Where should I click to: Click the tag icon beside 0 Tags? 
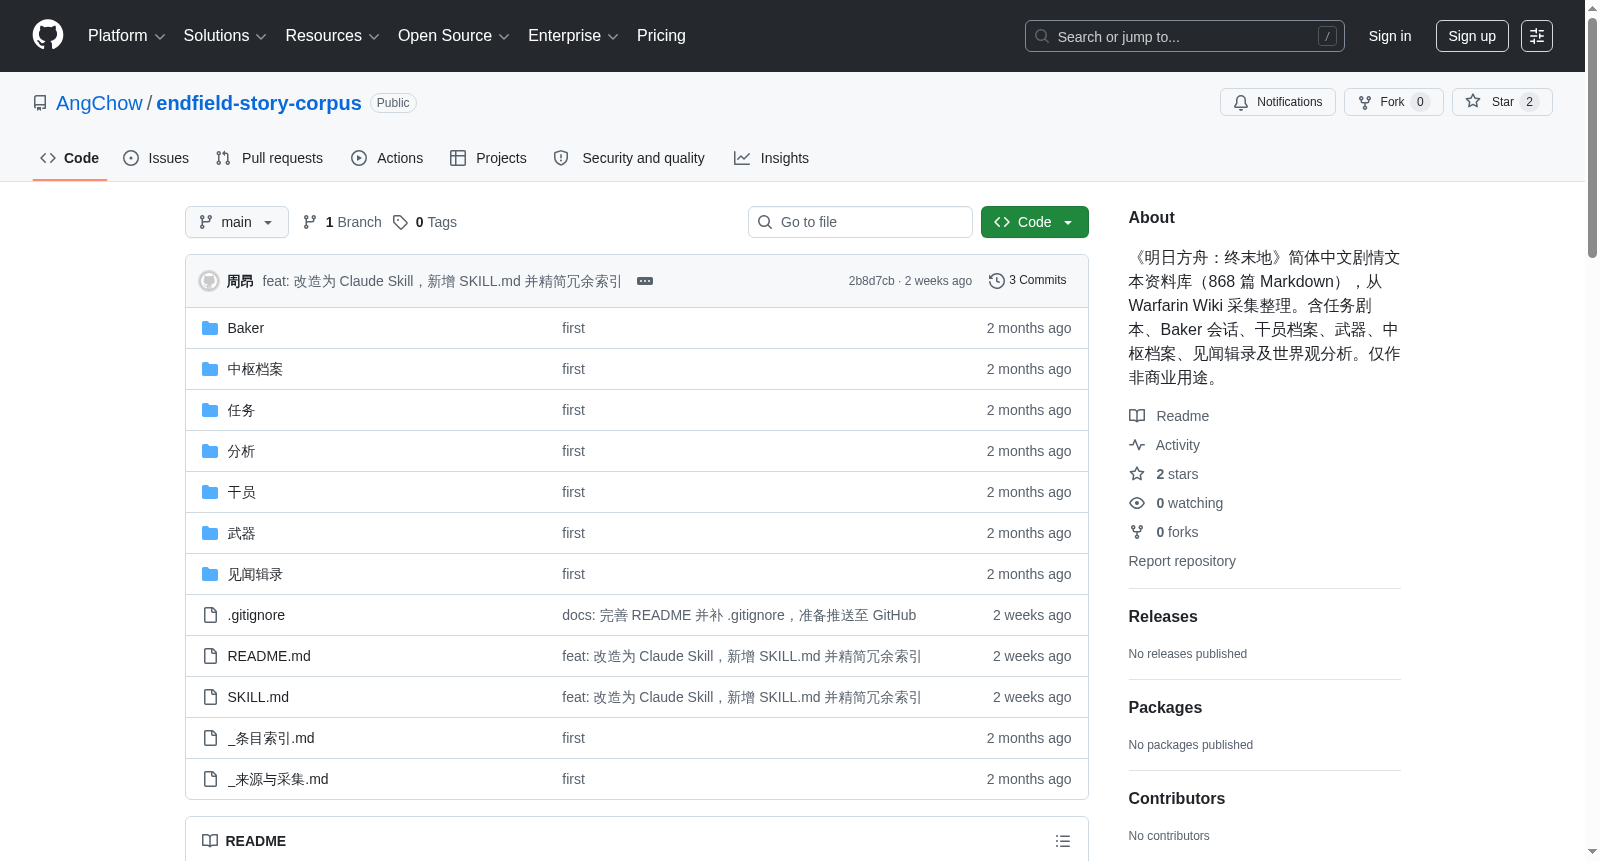[400, 222]
